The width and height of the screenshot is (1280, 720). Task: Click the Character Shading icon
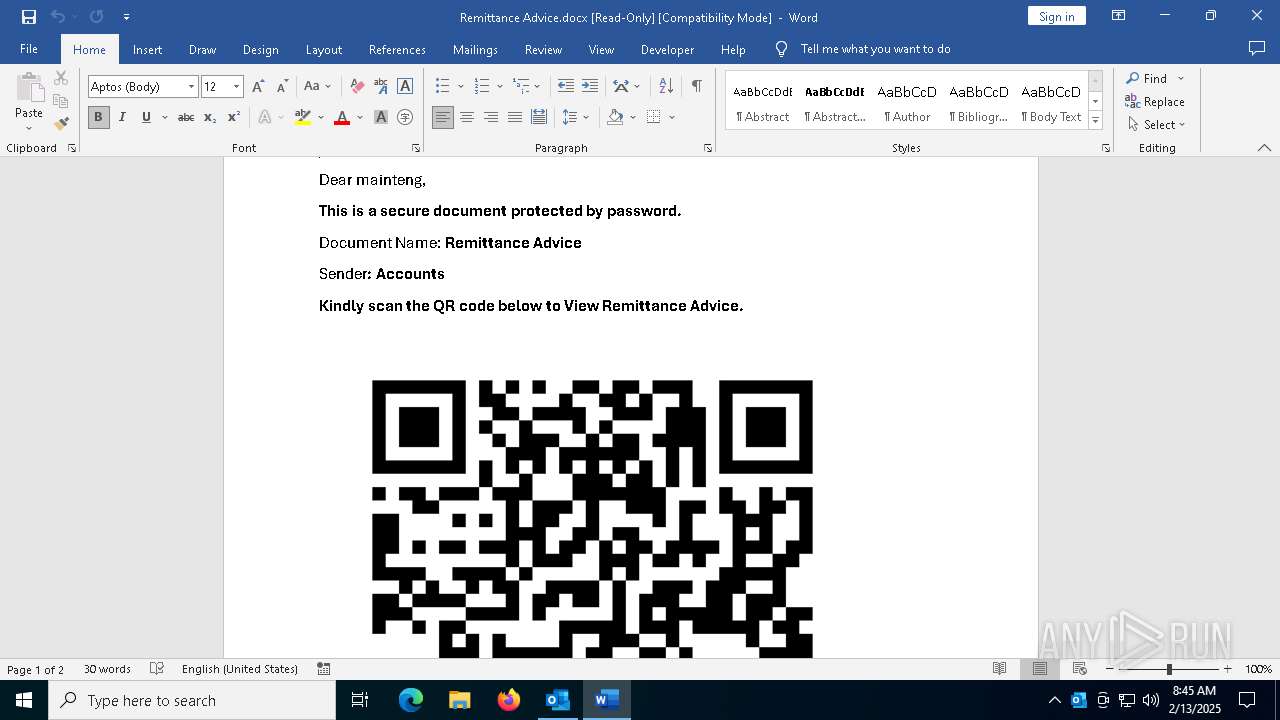[381, 117]
